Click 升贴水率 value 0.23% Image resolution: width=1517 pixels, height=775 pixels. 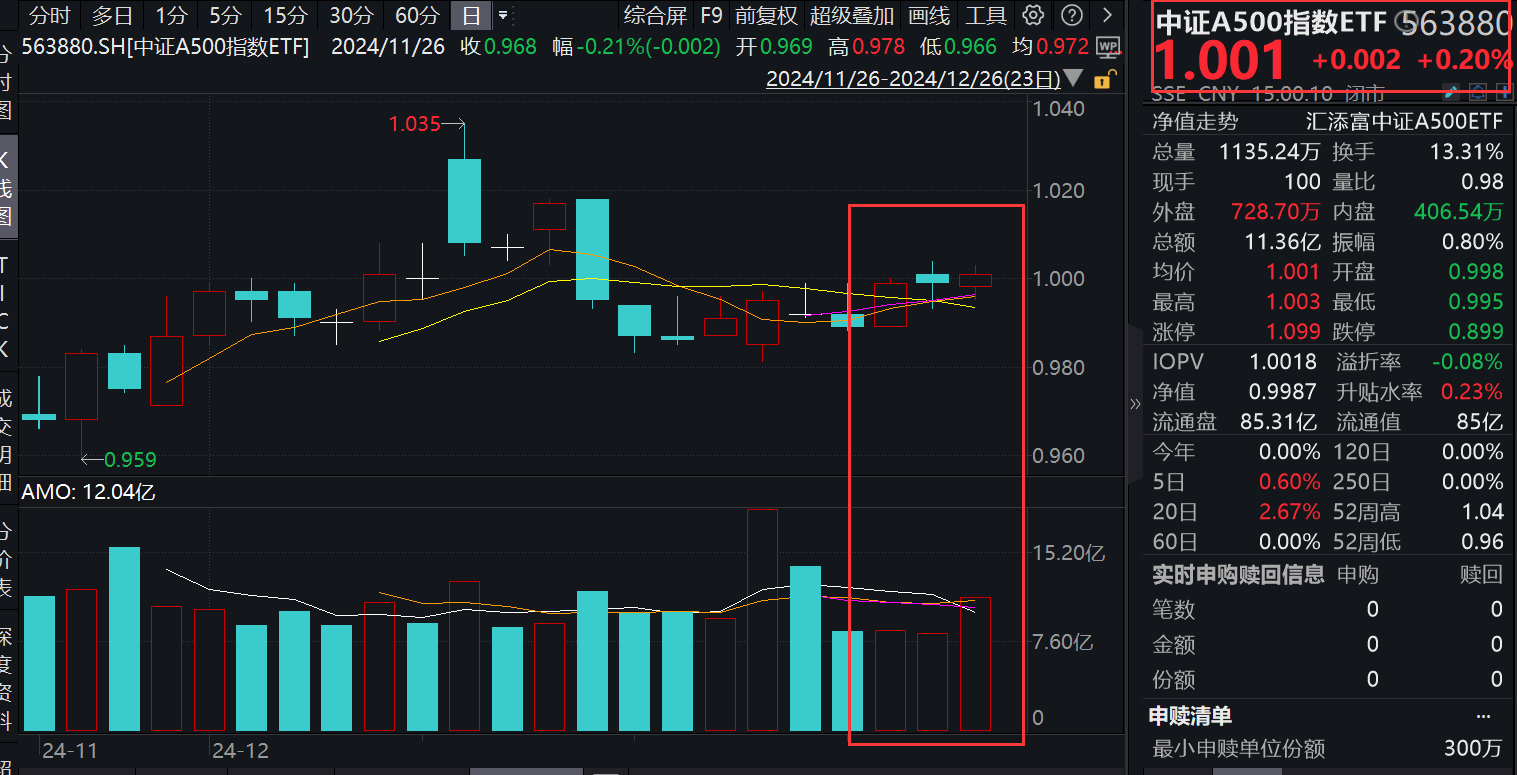point(1472,392)
